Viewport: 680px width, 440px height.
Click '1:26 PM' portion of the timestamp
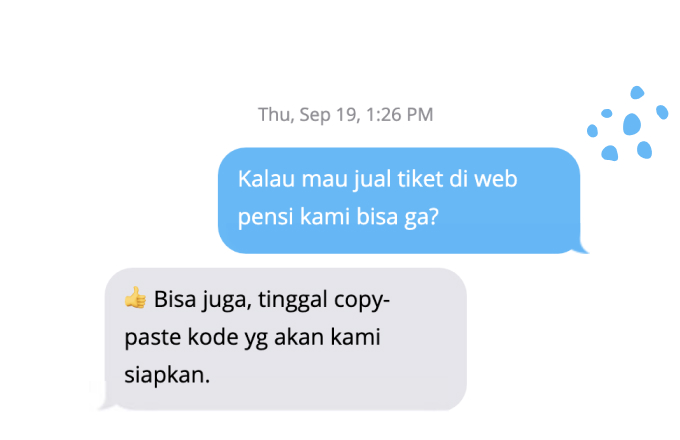click(399, 115)
